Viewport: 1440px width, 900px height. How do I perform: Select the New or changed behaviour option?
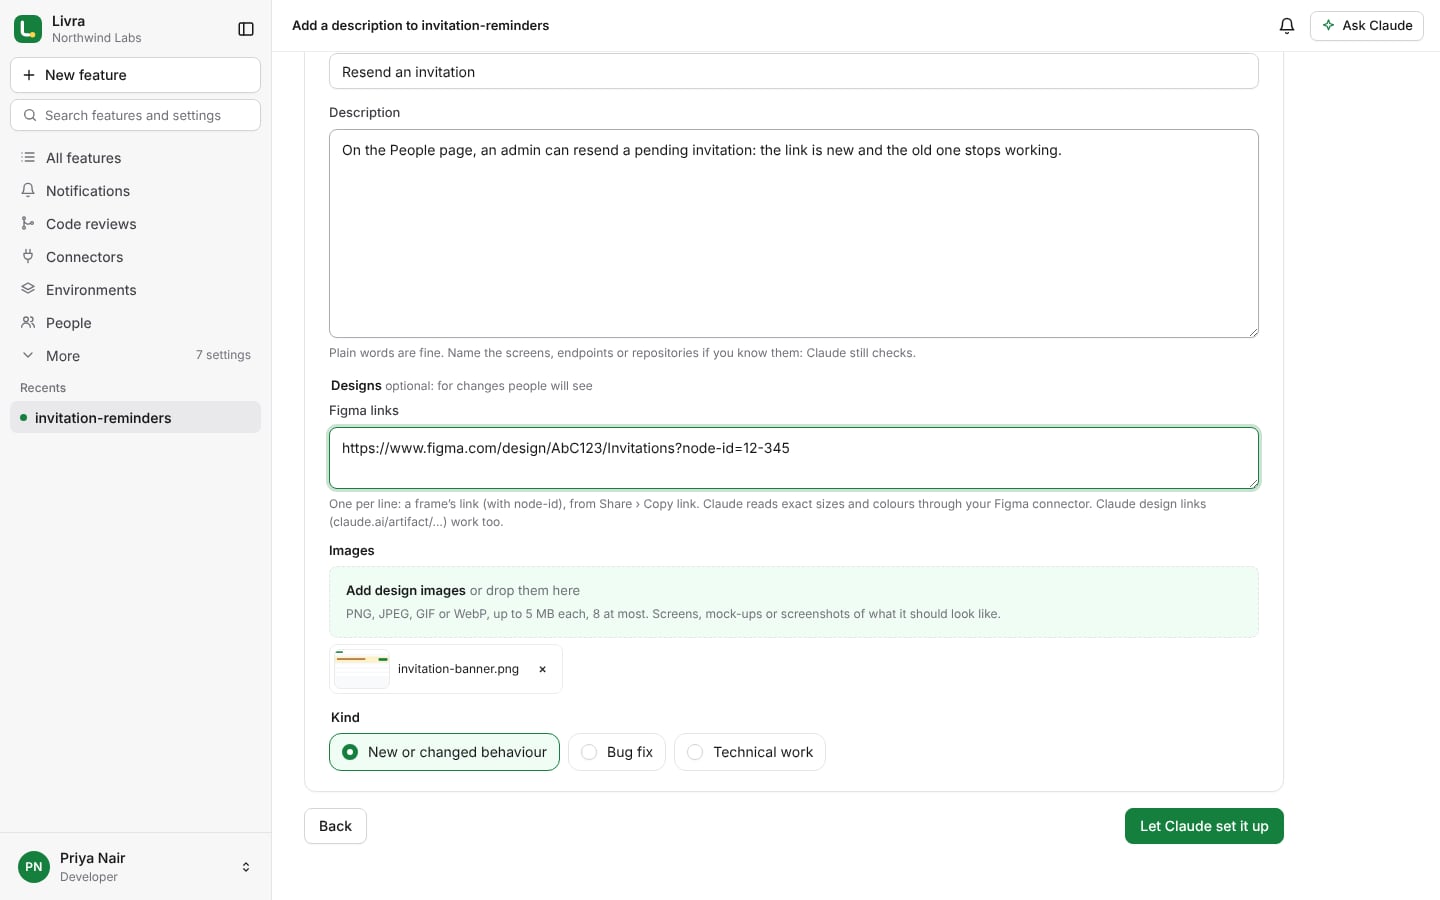click(x=444, y=752)
